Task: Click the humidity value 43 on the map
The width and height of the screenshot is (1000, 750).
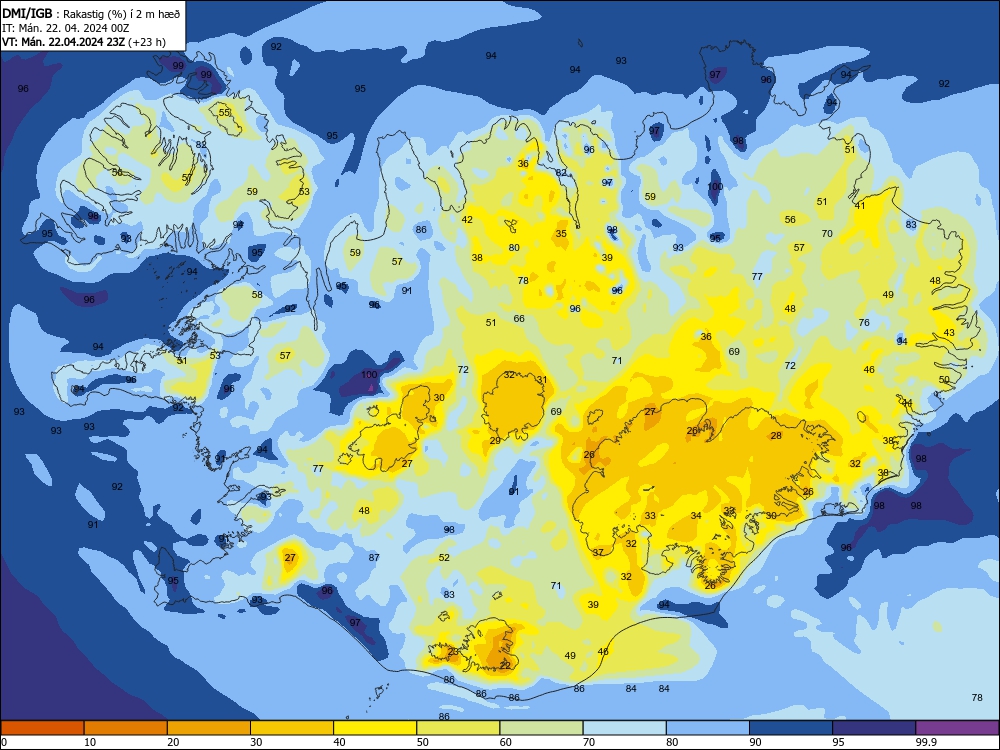Action: click(x=949, y=332)
